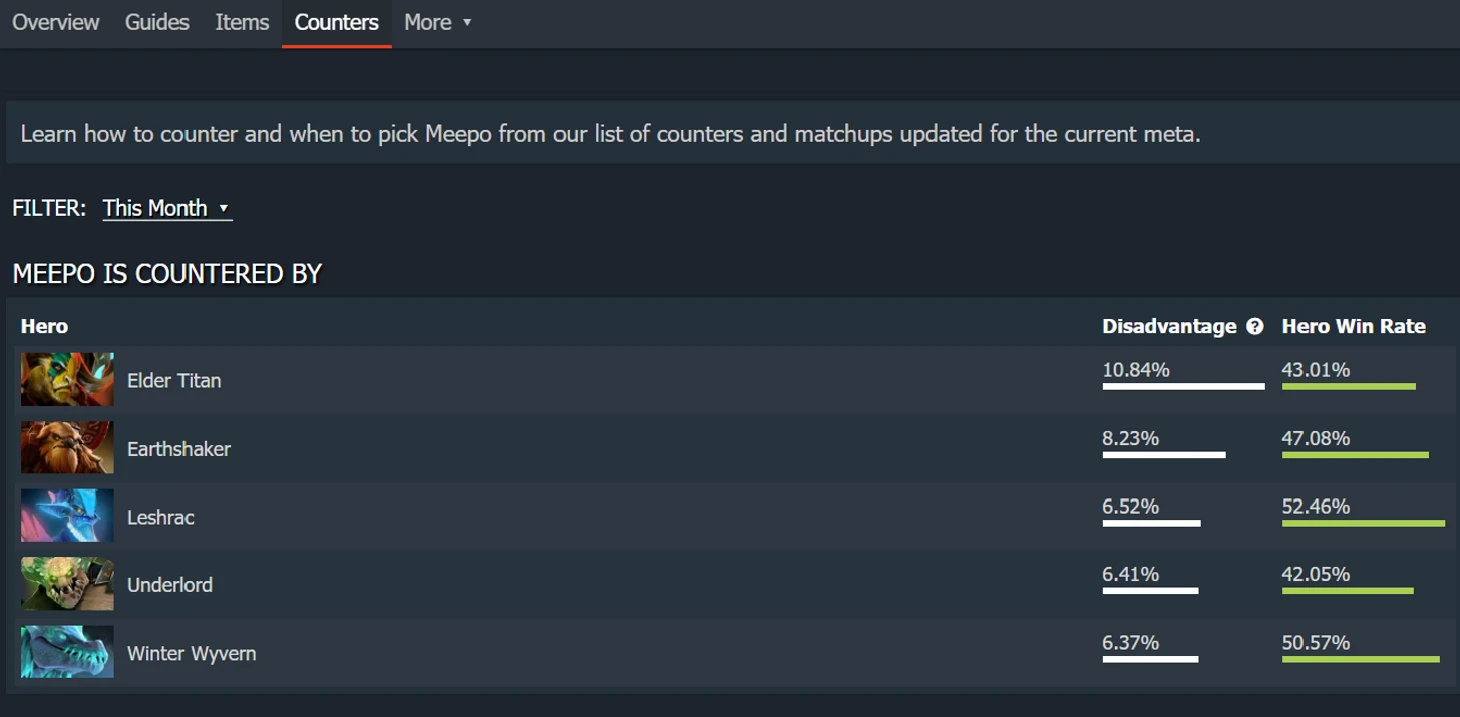The width and height of the screenshot is (1460, 717).
Task: Follow the Earthshaker name link
Action: [179, 449]
